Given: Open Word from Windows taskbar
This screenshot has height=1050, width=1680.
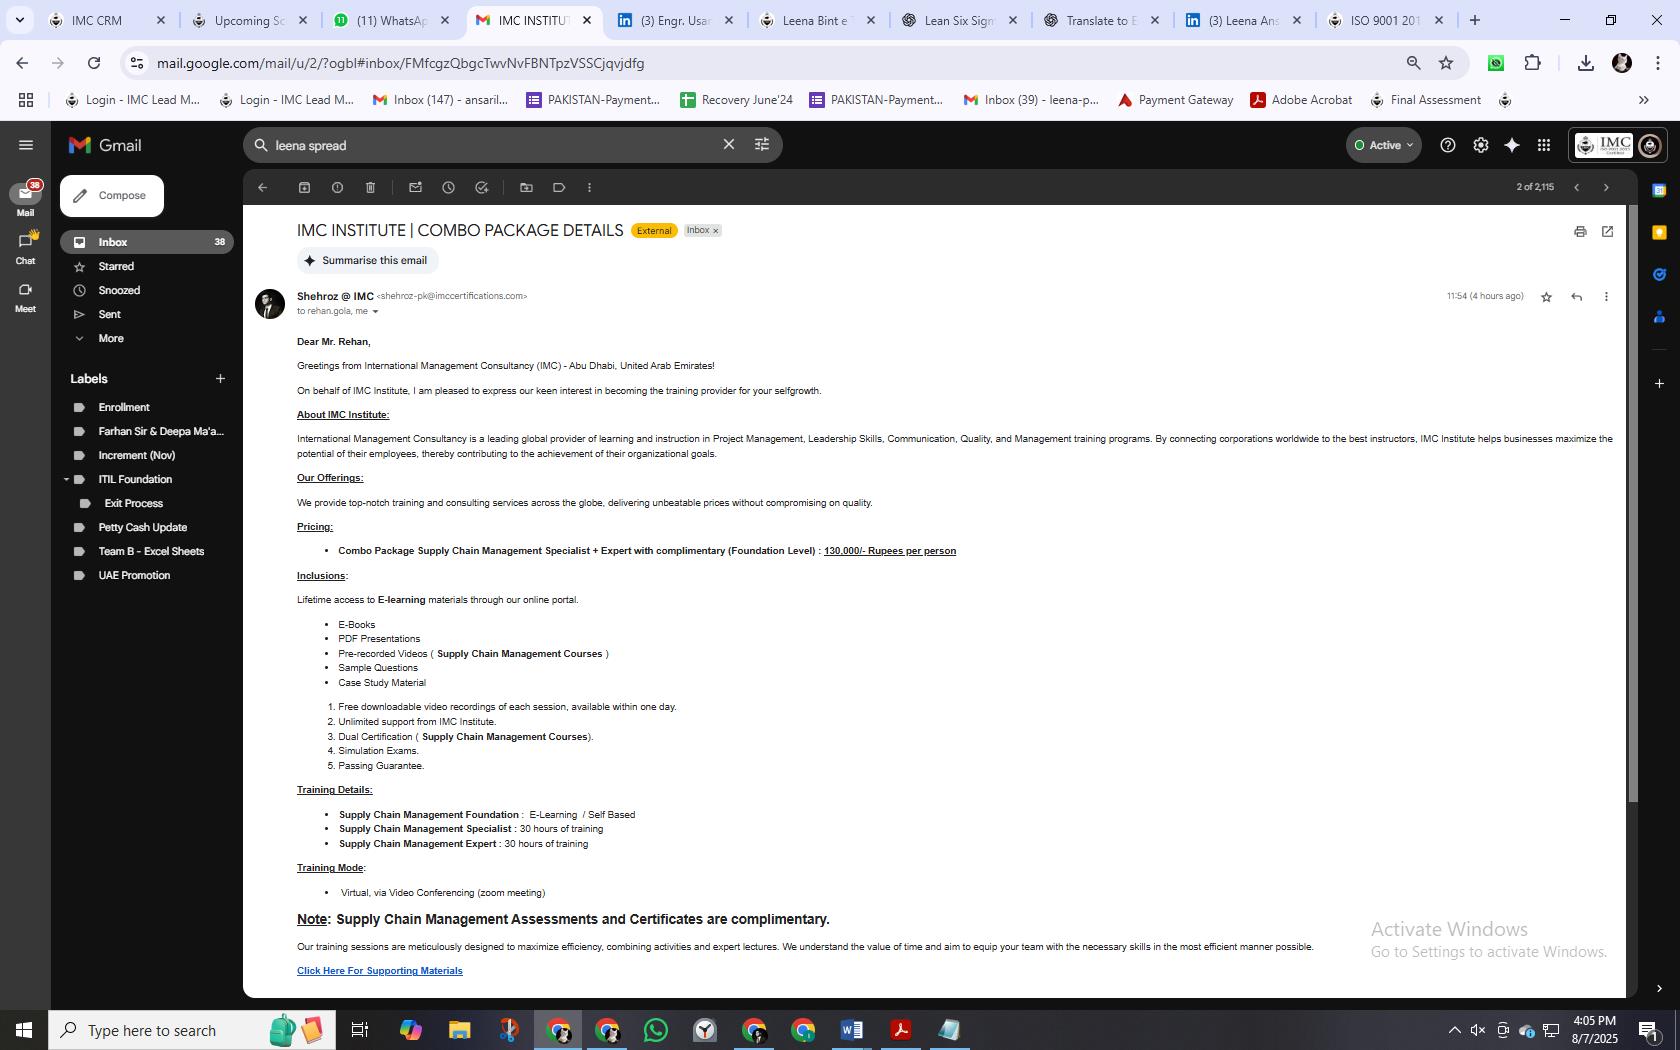Looking at the screenshot, I should pyautogui.click(x=852, y=1030).
